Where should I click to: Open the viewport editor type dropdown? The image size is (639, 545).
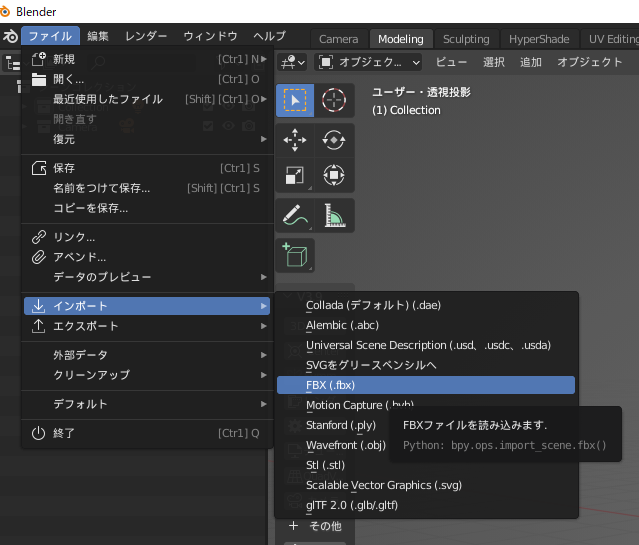pyautogui.click(x=293, y=62)
